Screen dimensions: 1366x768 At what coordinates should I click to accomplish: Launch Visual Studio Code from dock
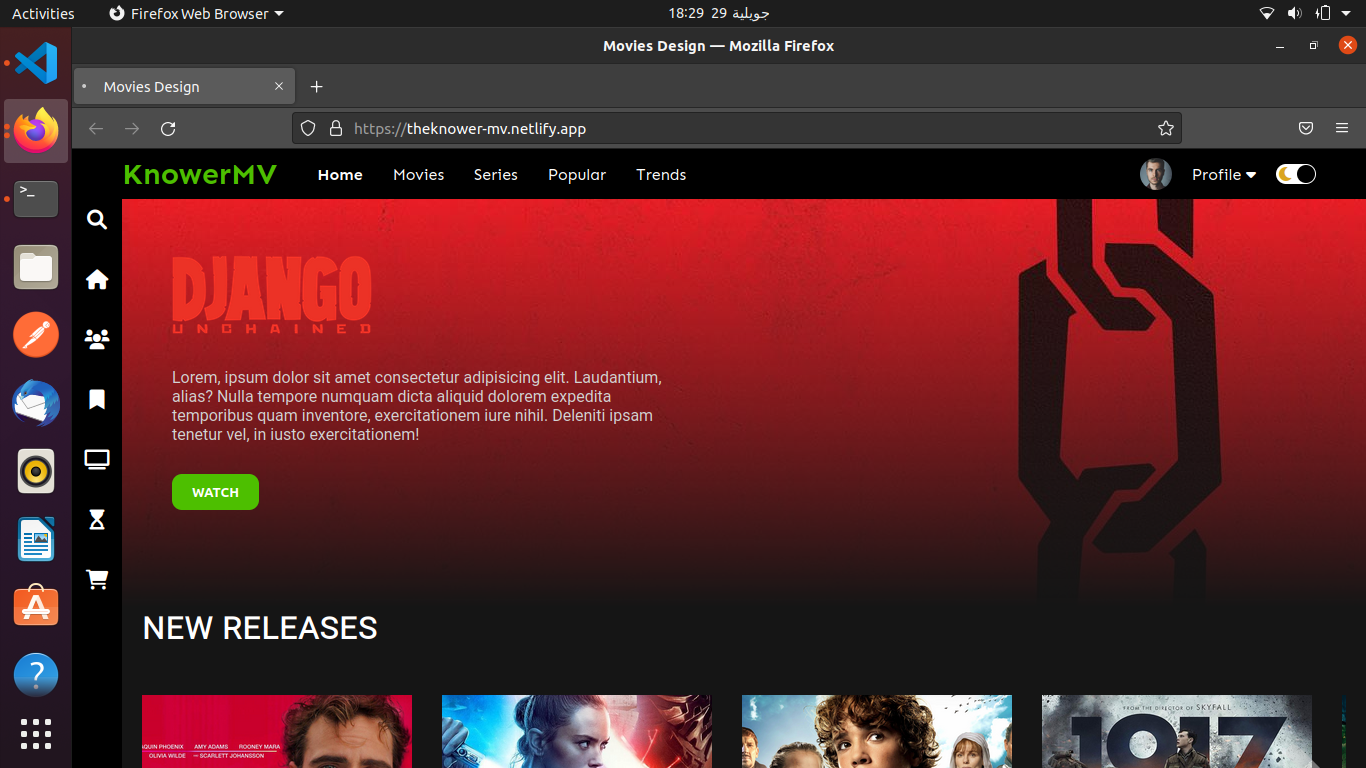coord(36,64)
